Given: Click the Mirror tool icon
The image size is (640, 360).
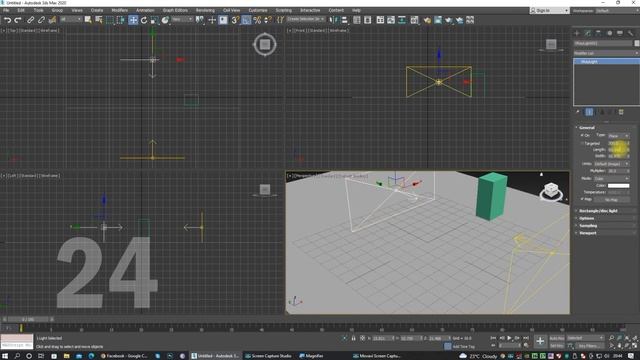Looking at the screenshot, I should click(333, 20).
